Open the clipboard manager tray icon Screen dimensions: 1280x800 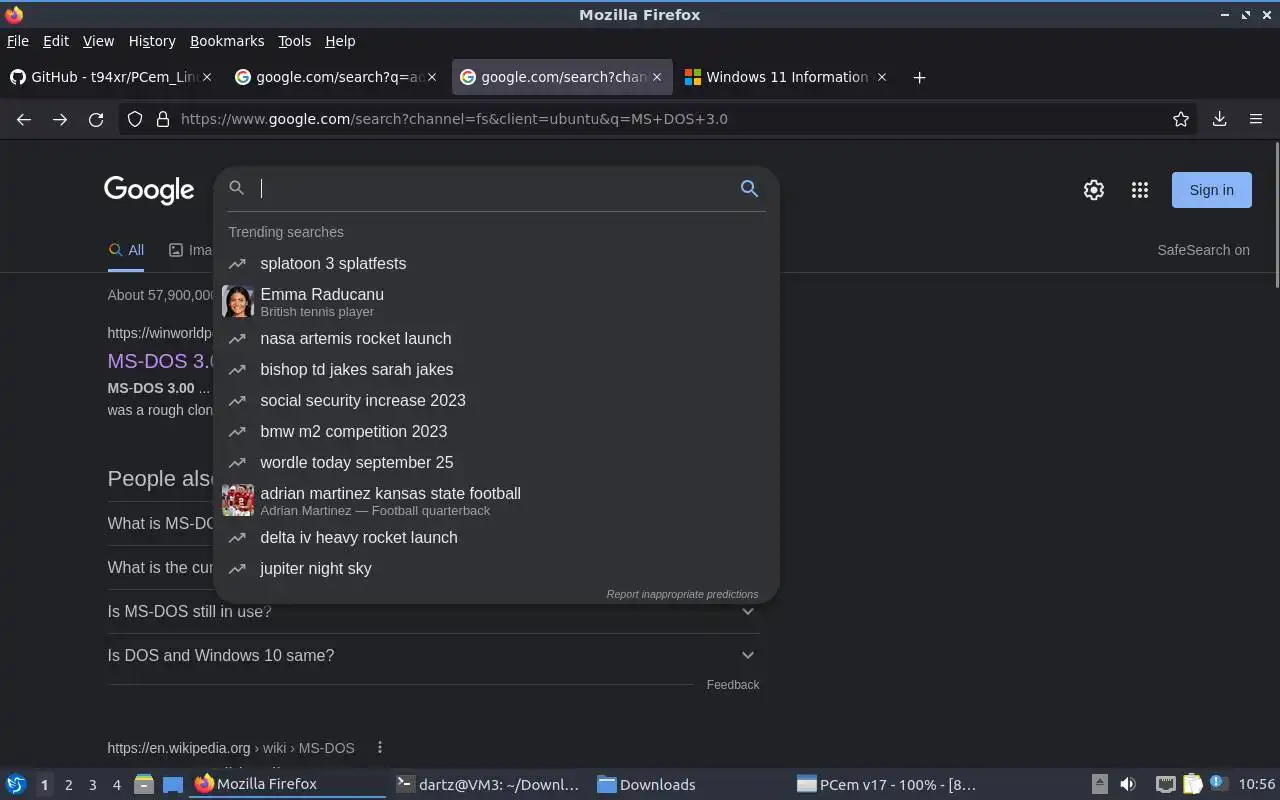pyautogui.click(x=1192, y=784)
